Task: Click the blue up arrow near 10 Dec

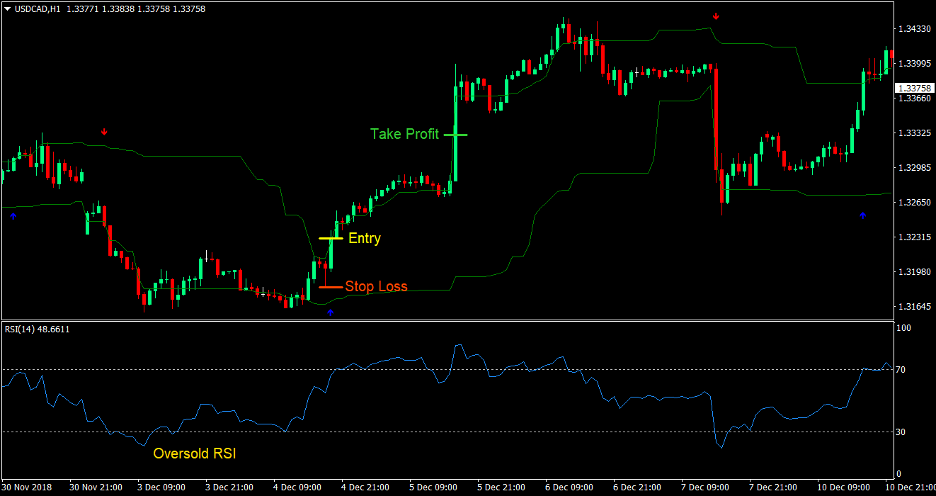Action: (863, 215)
